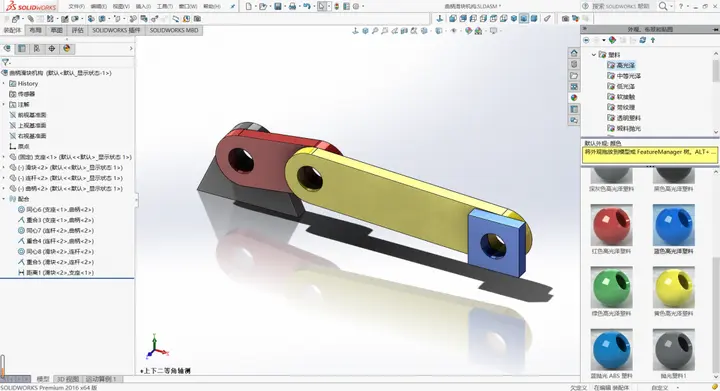Open the ConfigurationManager tab icon
The height and width of the screenshot is (391, 720).
(37, 49)
